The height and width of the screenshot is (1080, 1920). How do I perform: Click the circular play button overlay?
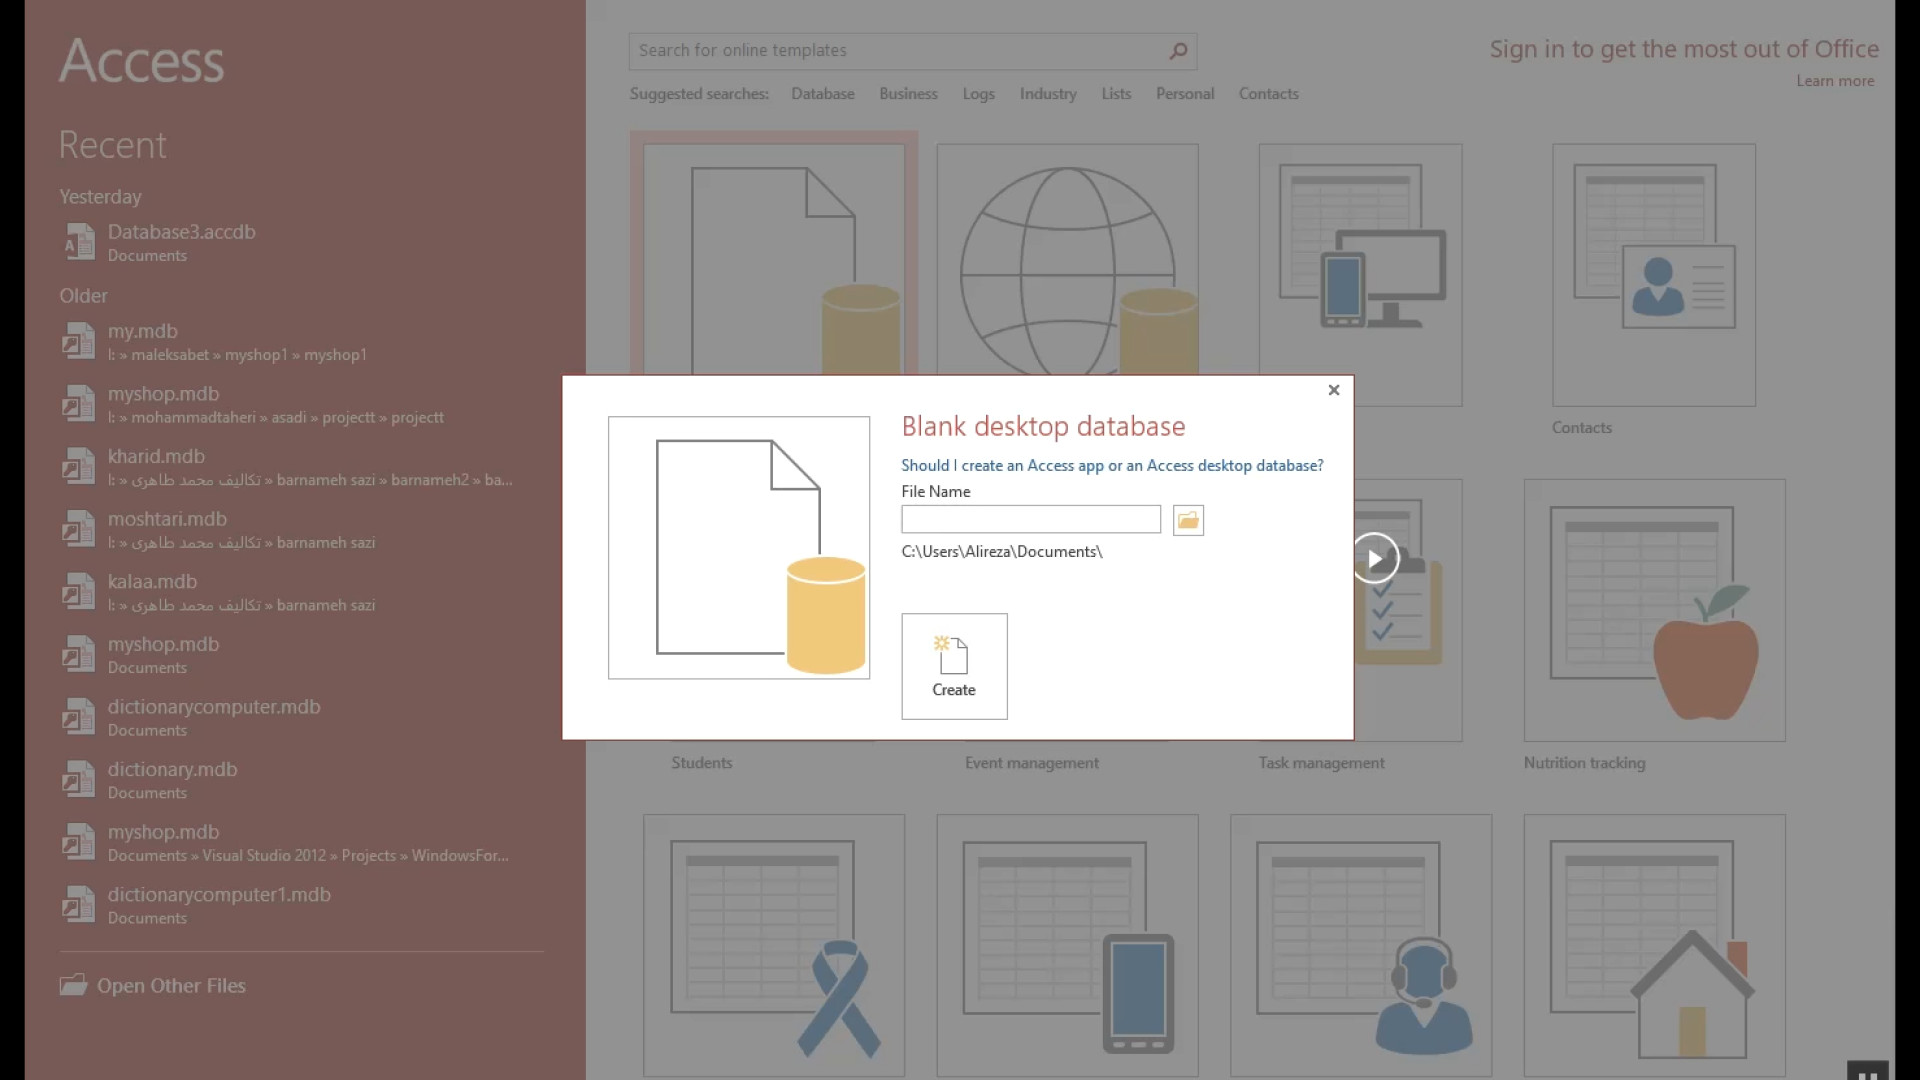coord(1375,558)
